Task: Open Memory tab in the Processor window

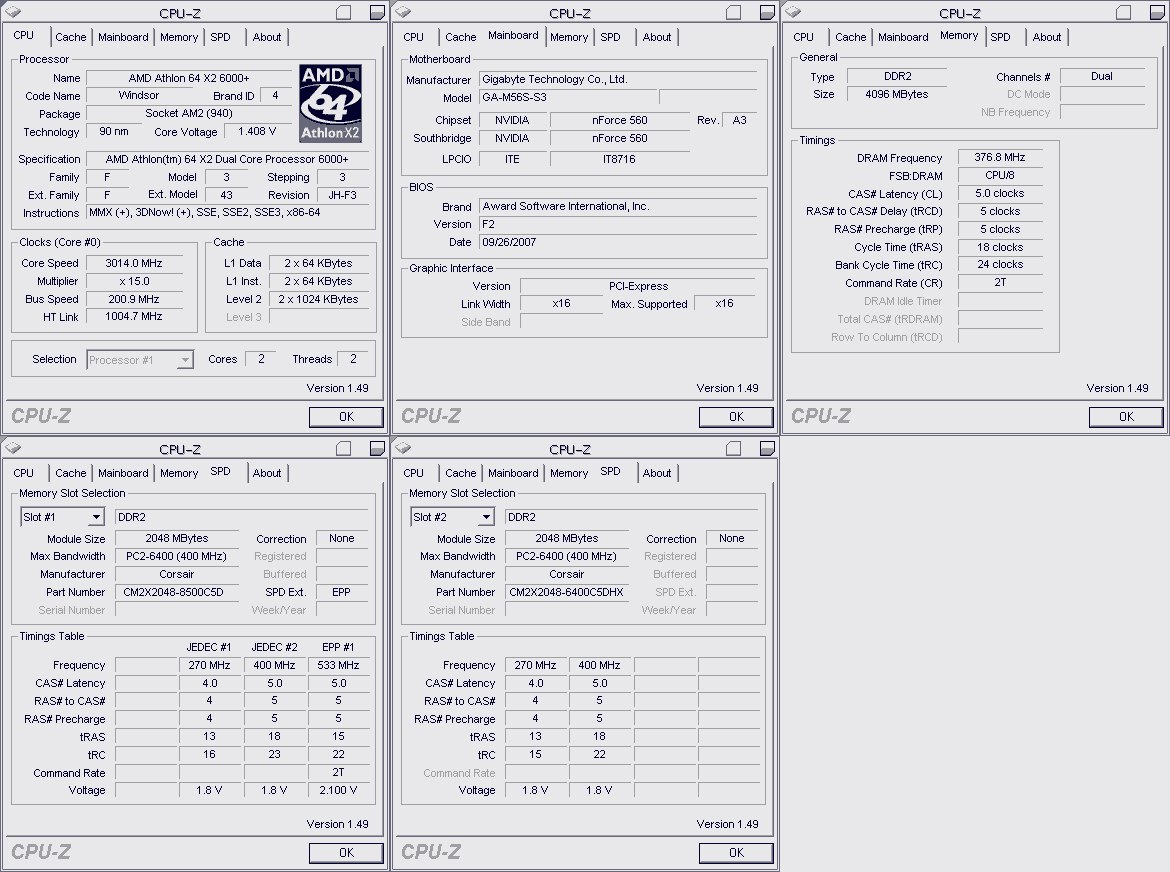Action: pyautogui.click(x=179, y=37)
